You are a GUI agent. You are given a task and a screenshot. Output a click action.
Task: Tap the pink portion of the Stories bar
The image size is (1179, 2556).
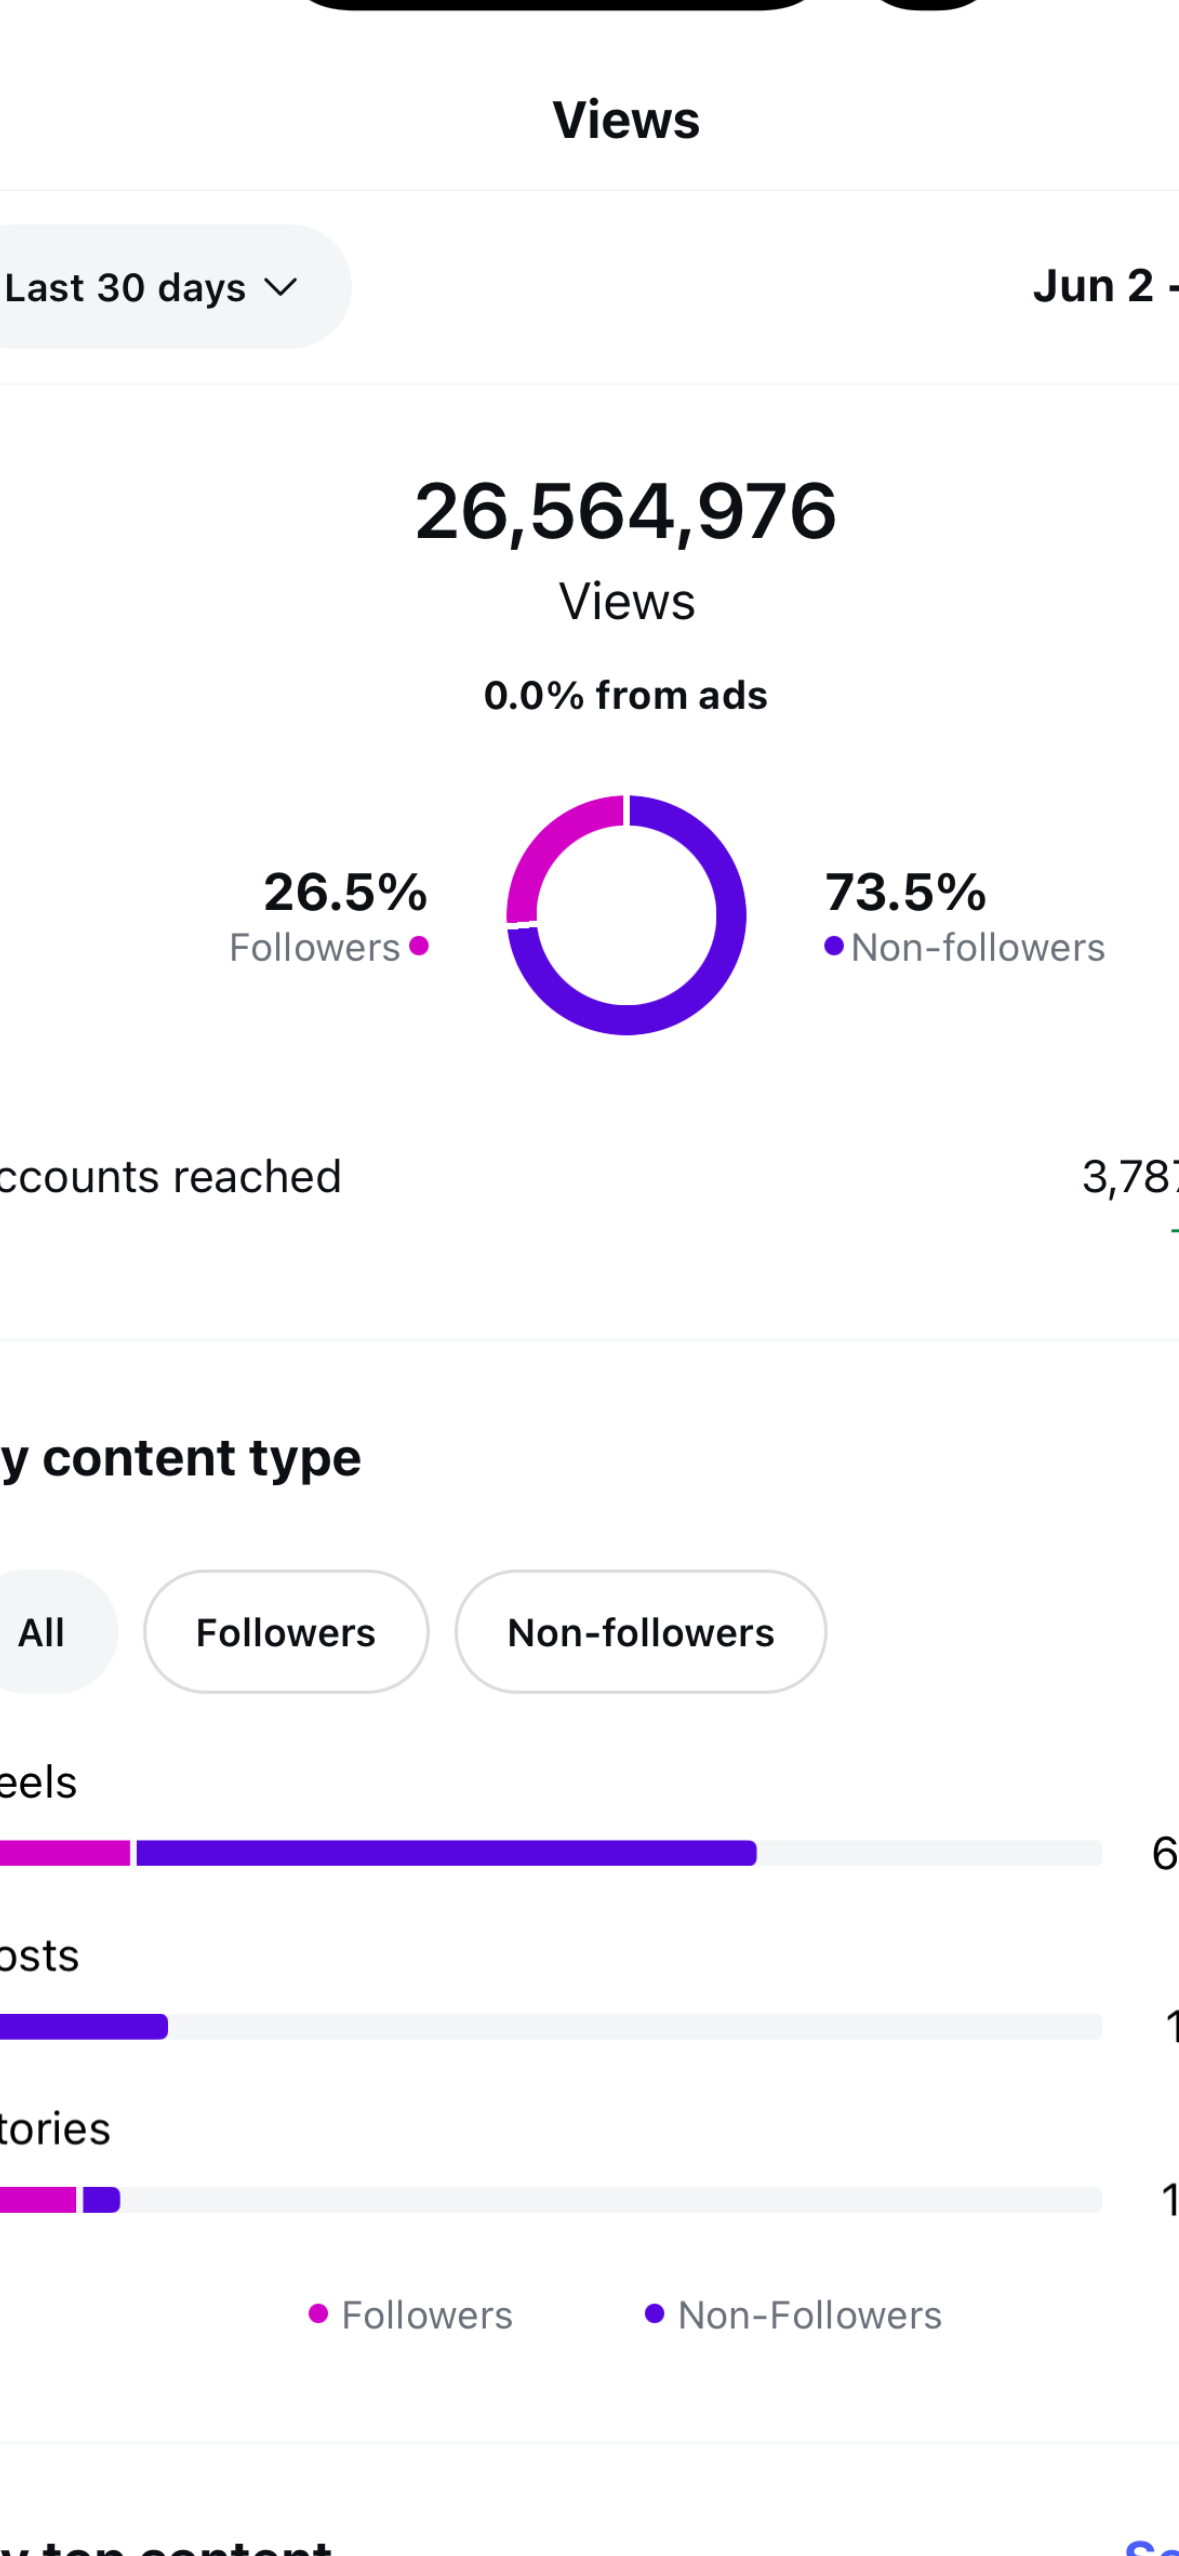38,2200
